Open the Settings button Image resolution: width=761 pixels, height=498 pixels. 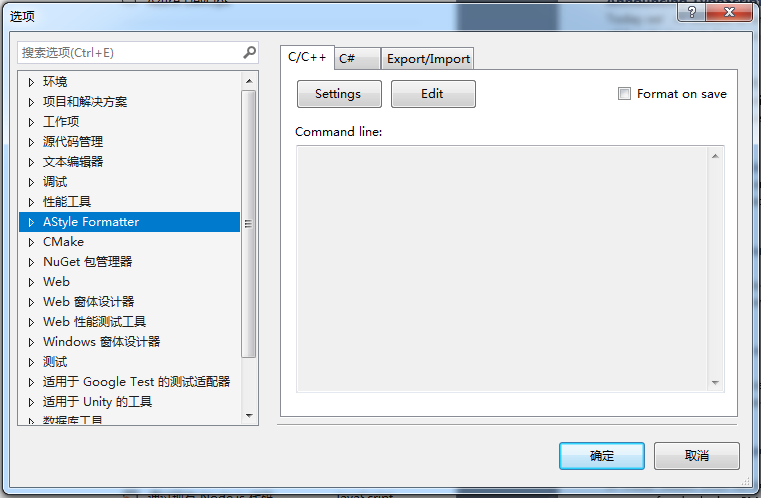(x=339, y=94)
